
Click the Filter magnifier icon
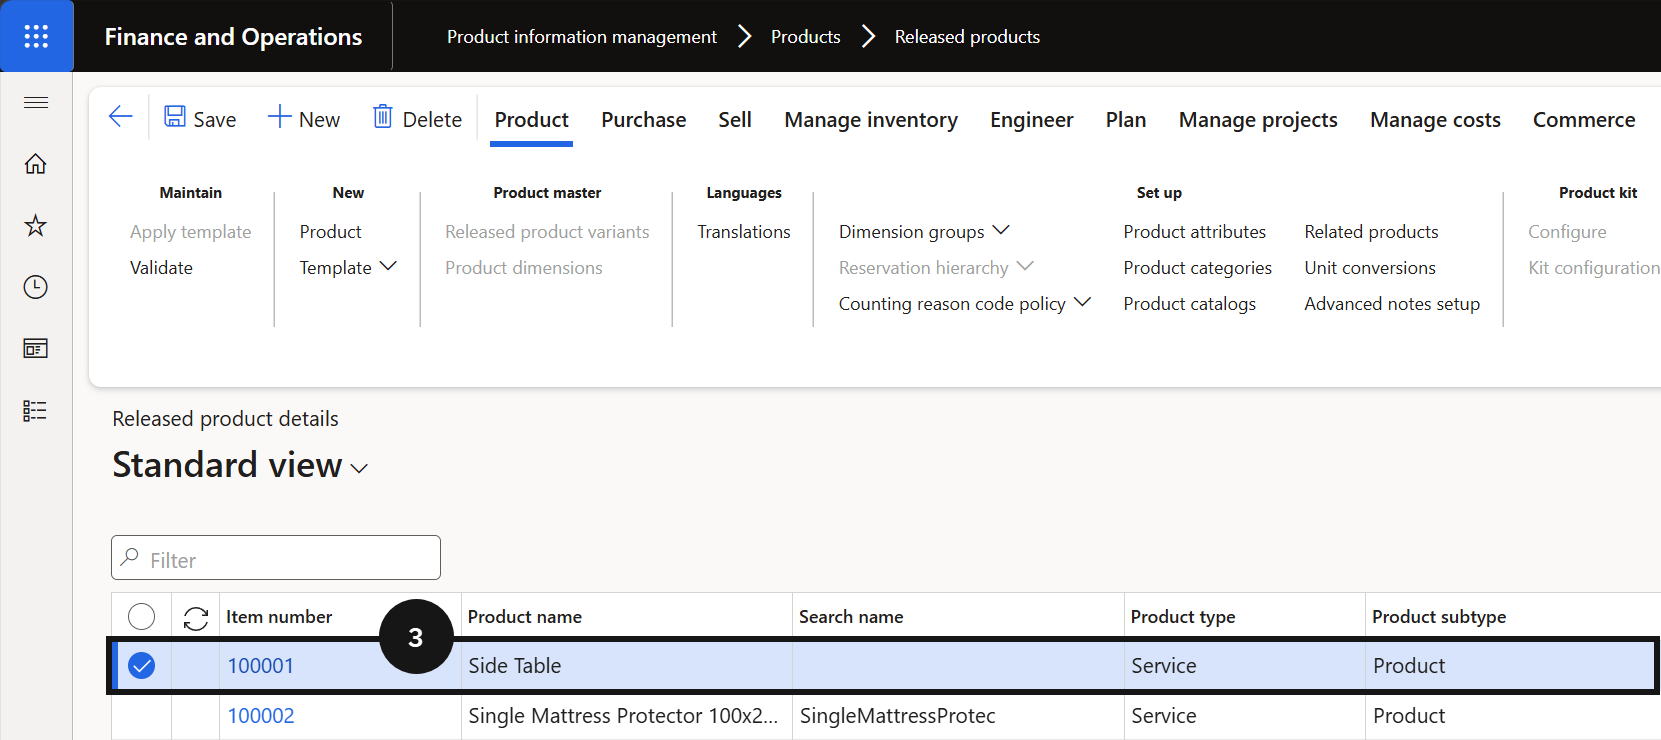click(x=130, y=558)
